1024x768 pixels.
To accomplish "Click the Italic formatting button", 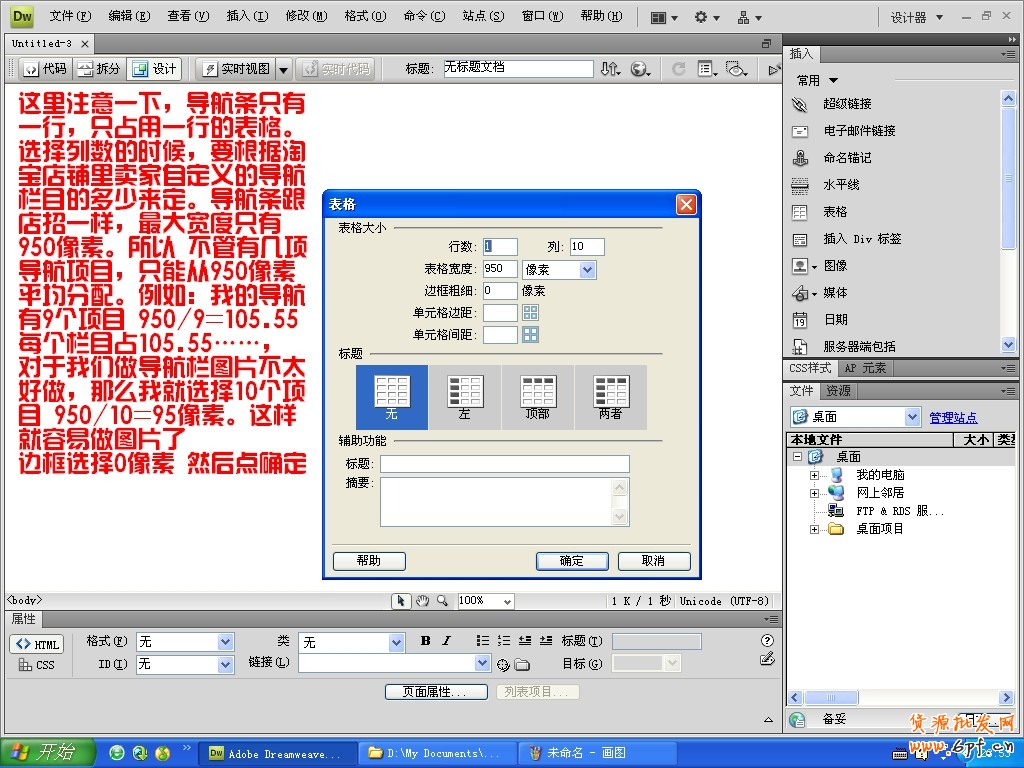I will pyautogui.click(x=446, y=641).
